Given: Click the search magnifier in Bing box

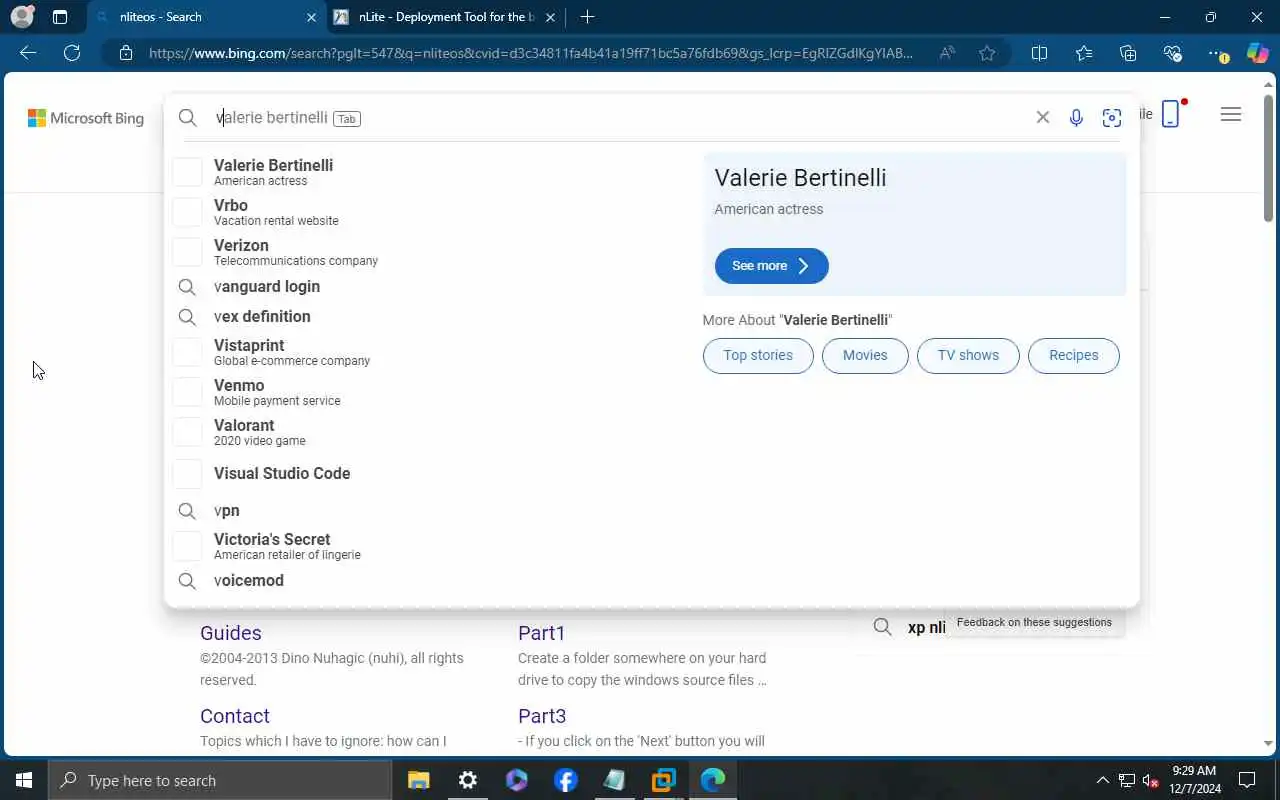Looking at the screenshot, I should (x=187, y=118).
